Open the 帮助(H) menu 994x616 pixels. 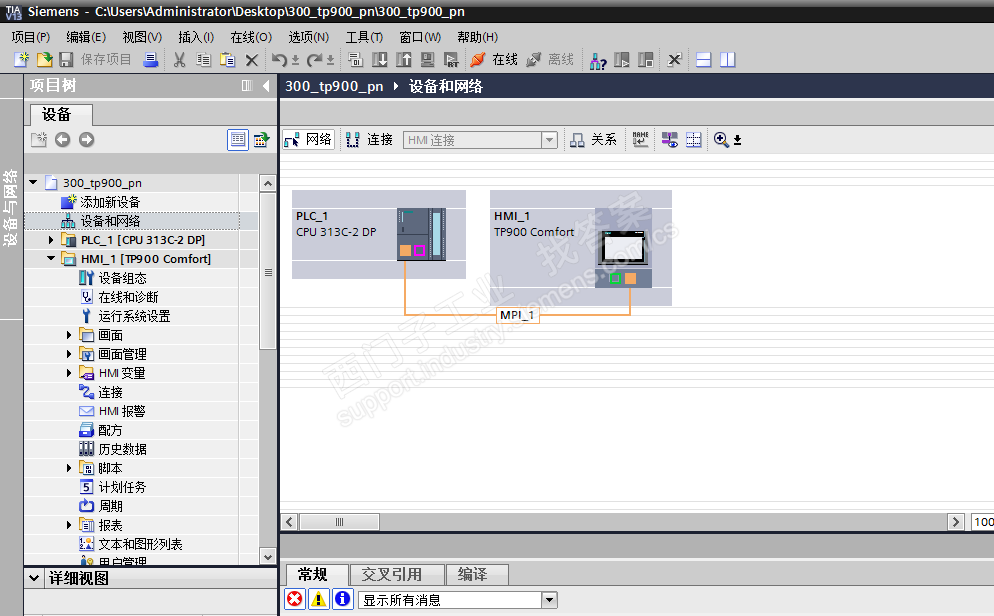[477, 37]
